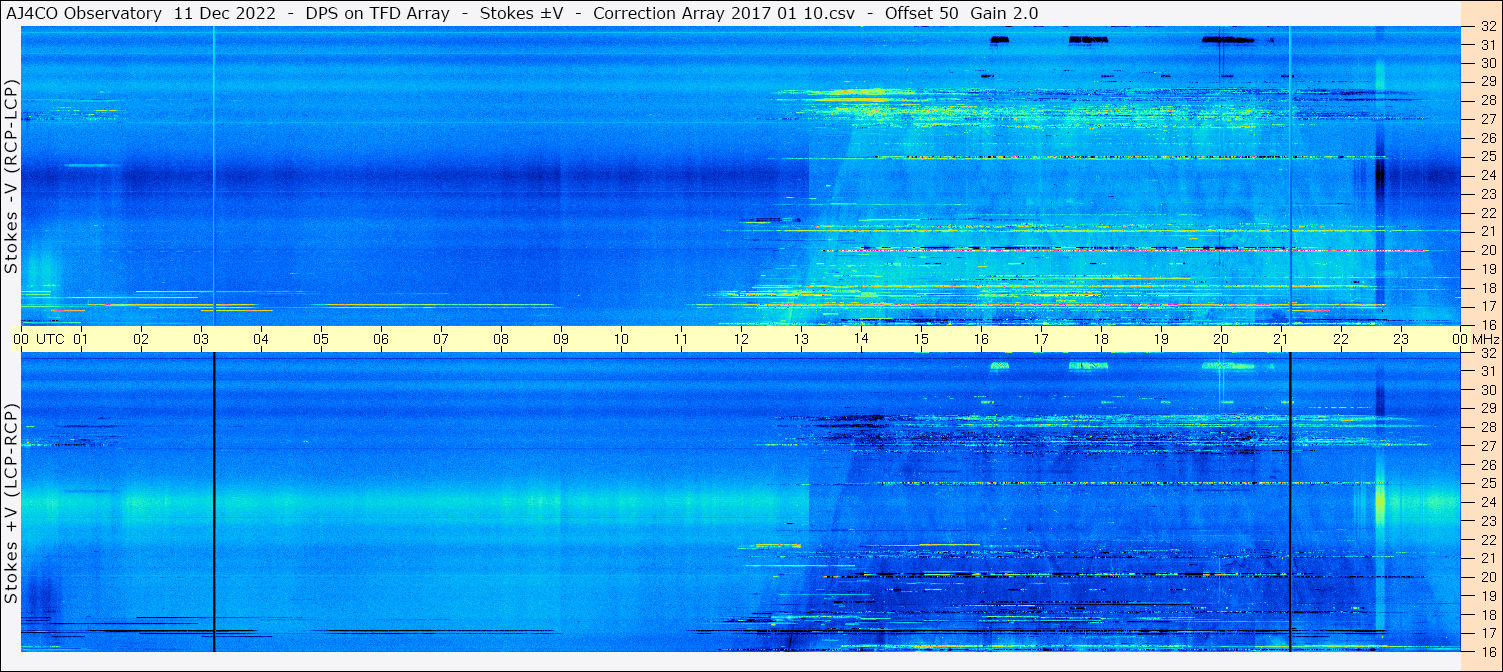Click the 22 MHz label of the Stokes -V panel
The width and height of the screenshot is (1503, 672).
(1487, 213)
